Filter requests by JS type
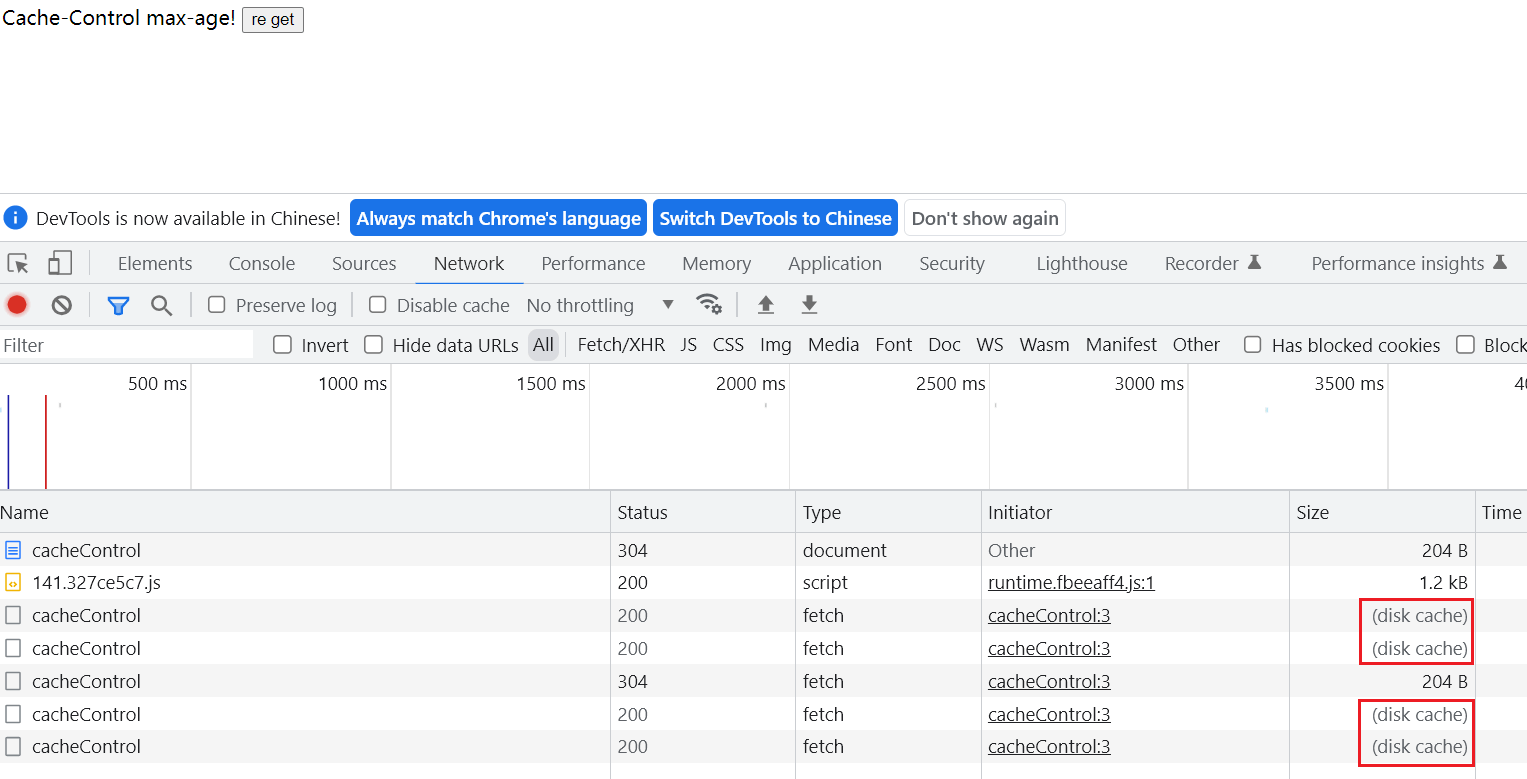The width and height of the screenshot is (1527, 779). (x=689, y=345)
